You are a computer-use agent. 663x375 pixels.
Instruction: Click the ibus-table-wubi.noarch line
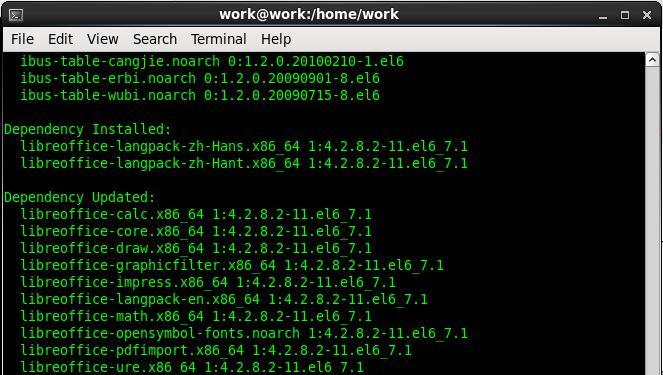[x=200, y=95]
